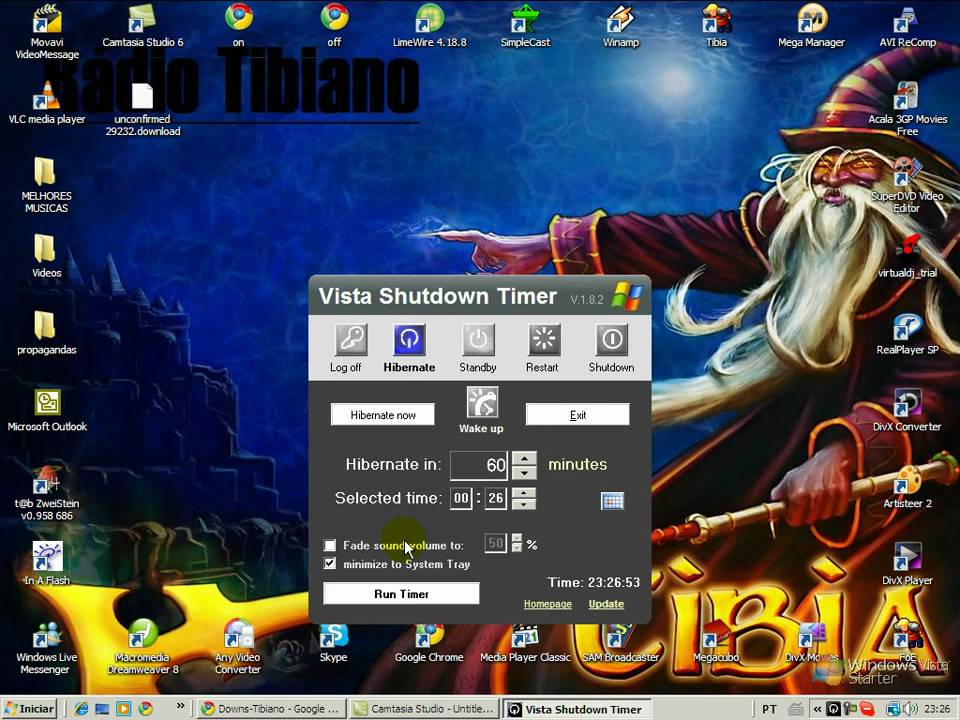Image resolution: width=960 pixels, height=720 pixels.
Task: Click the Hibernate in minutes field
Action: pyautogui.click(x=479, y=465)
